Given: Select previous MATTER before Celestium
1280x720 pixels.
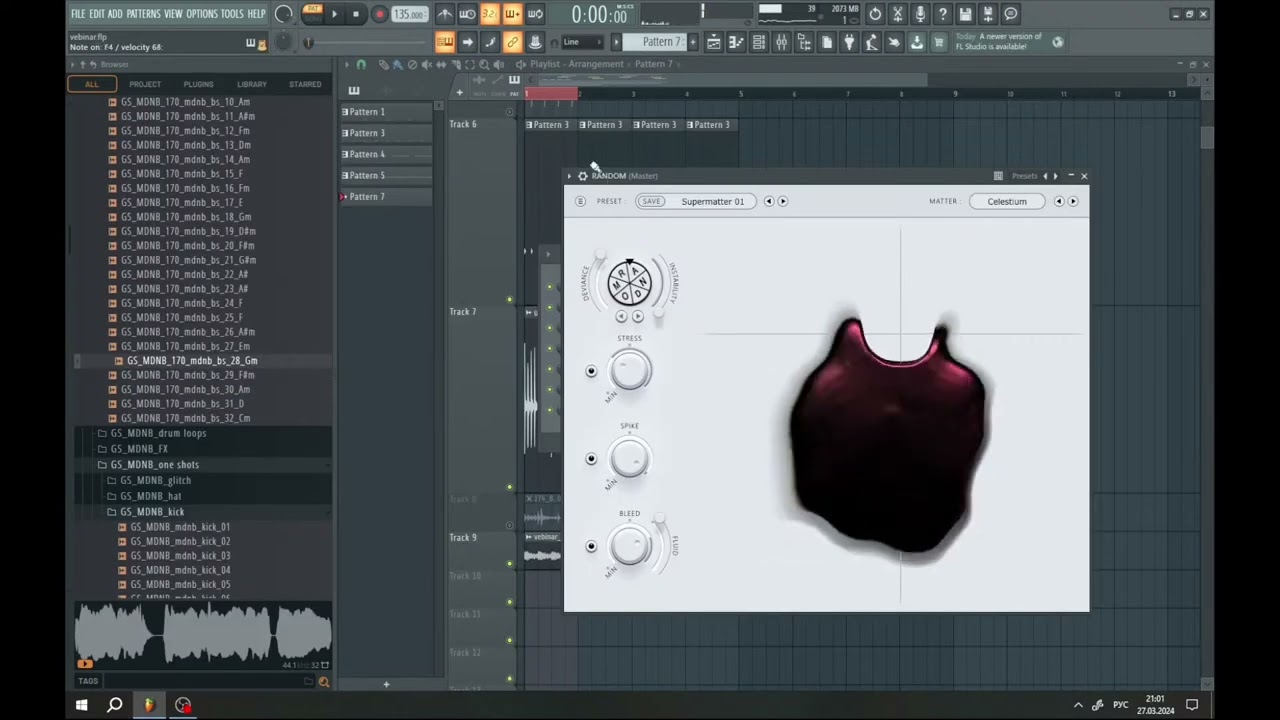Looking at the screenshot, I should (x=1059, y=201).
